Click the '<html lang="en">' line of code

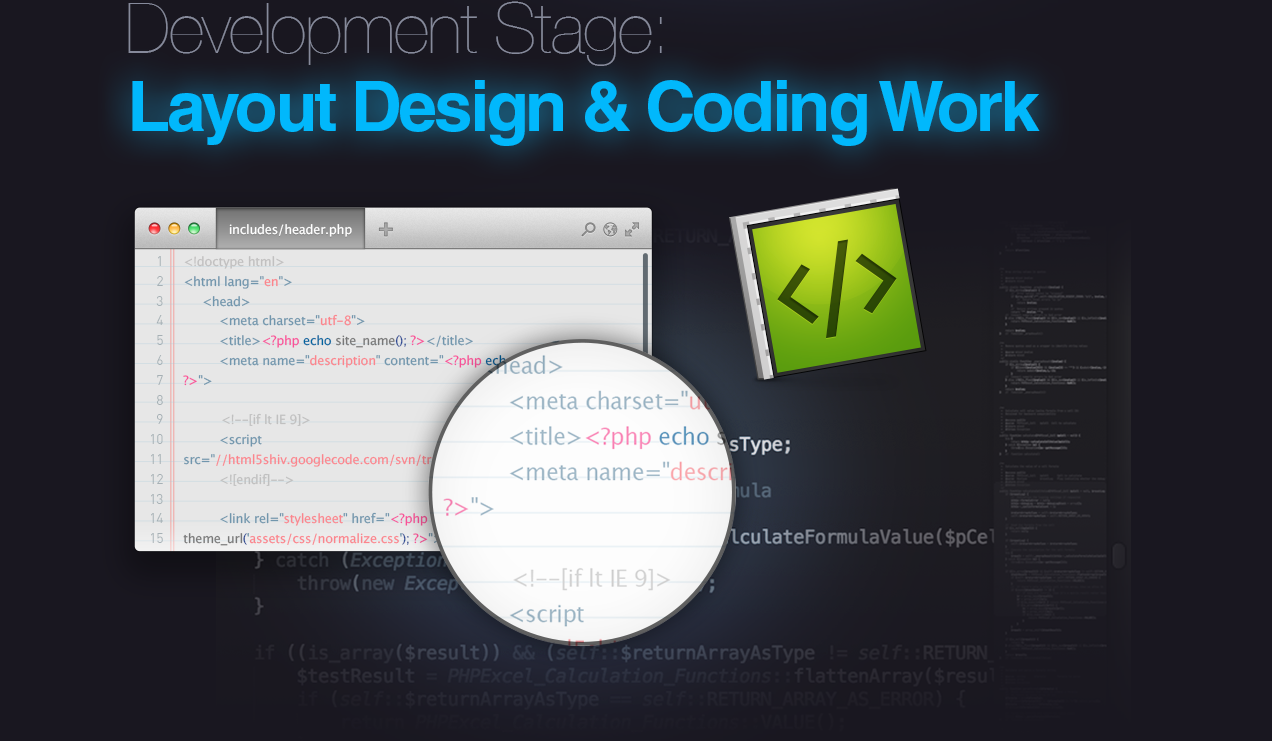pos(238,282)
